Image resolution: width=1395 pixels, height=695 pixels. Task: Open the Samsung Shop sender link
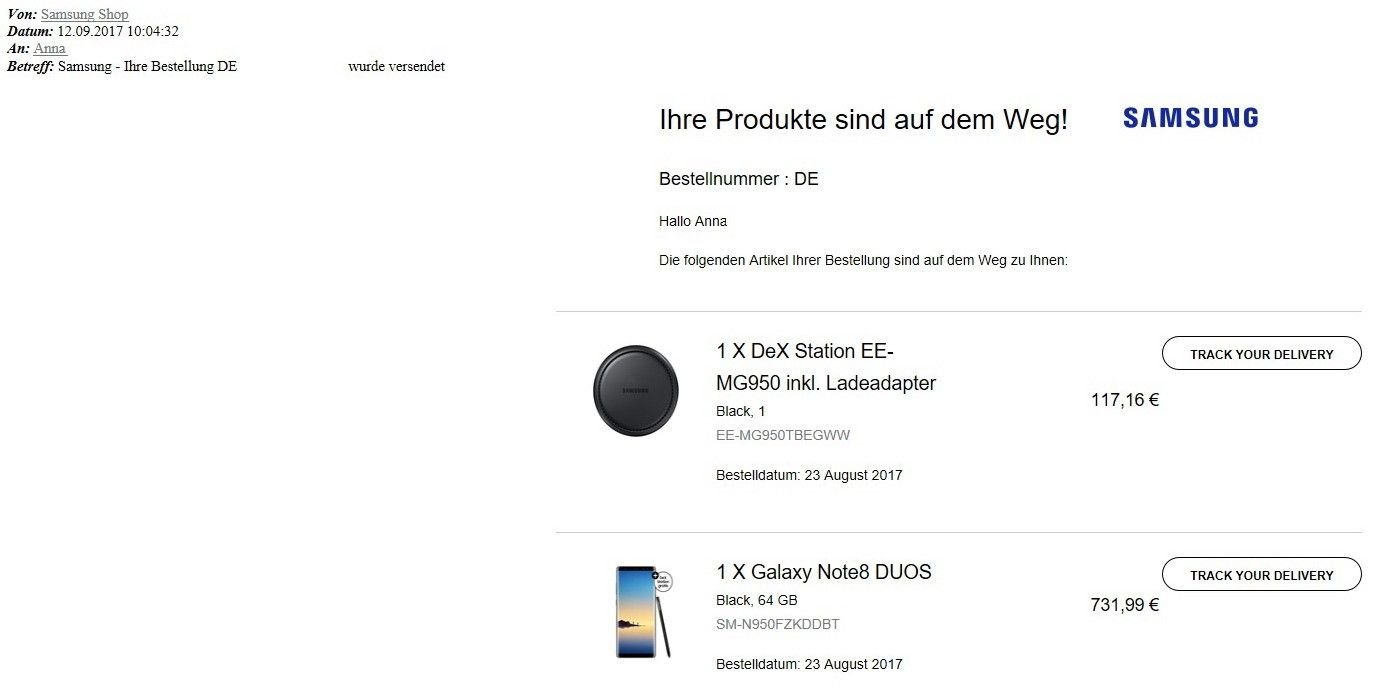(x=84, y=15)
